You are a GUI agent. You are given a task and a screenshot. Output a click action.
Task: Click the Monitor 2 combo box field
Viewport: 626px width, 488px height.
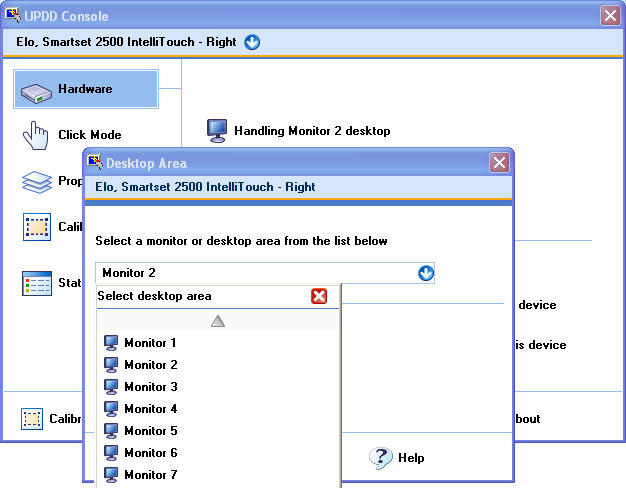[265, 273]
